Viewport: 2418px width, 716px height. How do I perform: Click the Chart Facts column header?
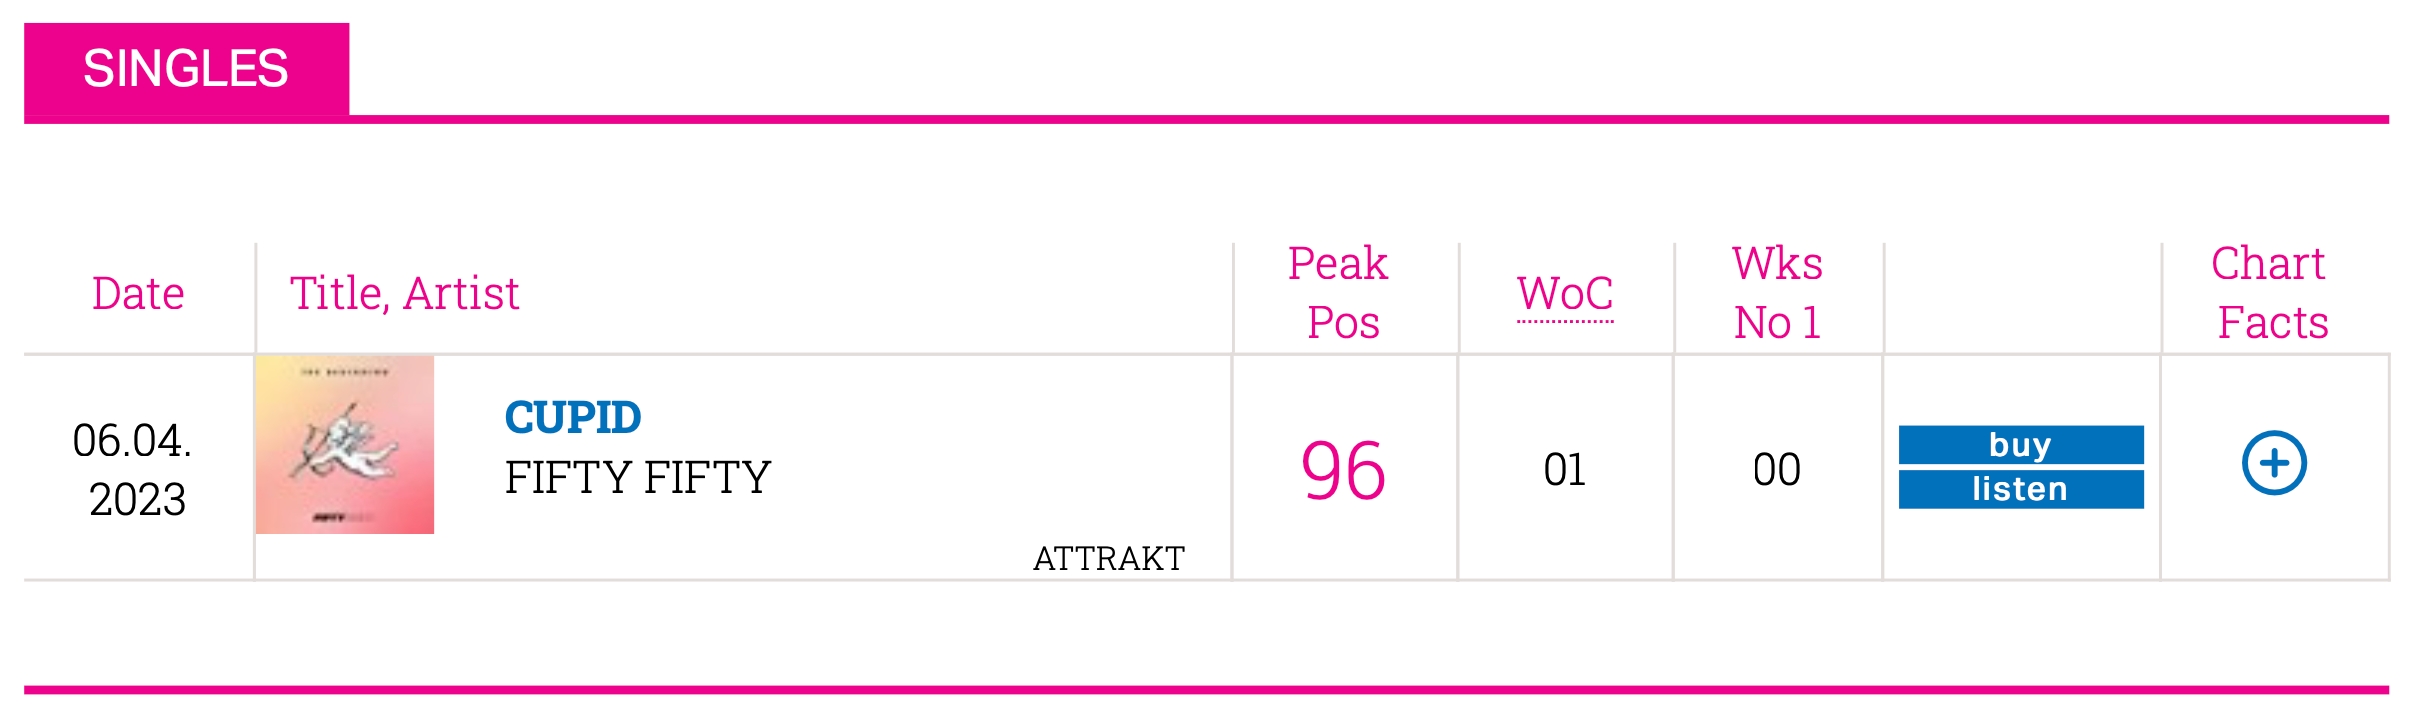pos(2271,293)
